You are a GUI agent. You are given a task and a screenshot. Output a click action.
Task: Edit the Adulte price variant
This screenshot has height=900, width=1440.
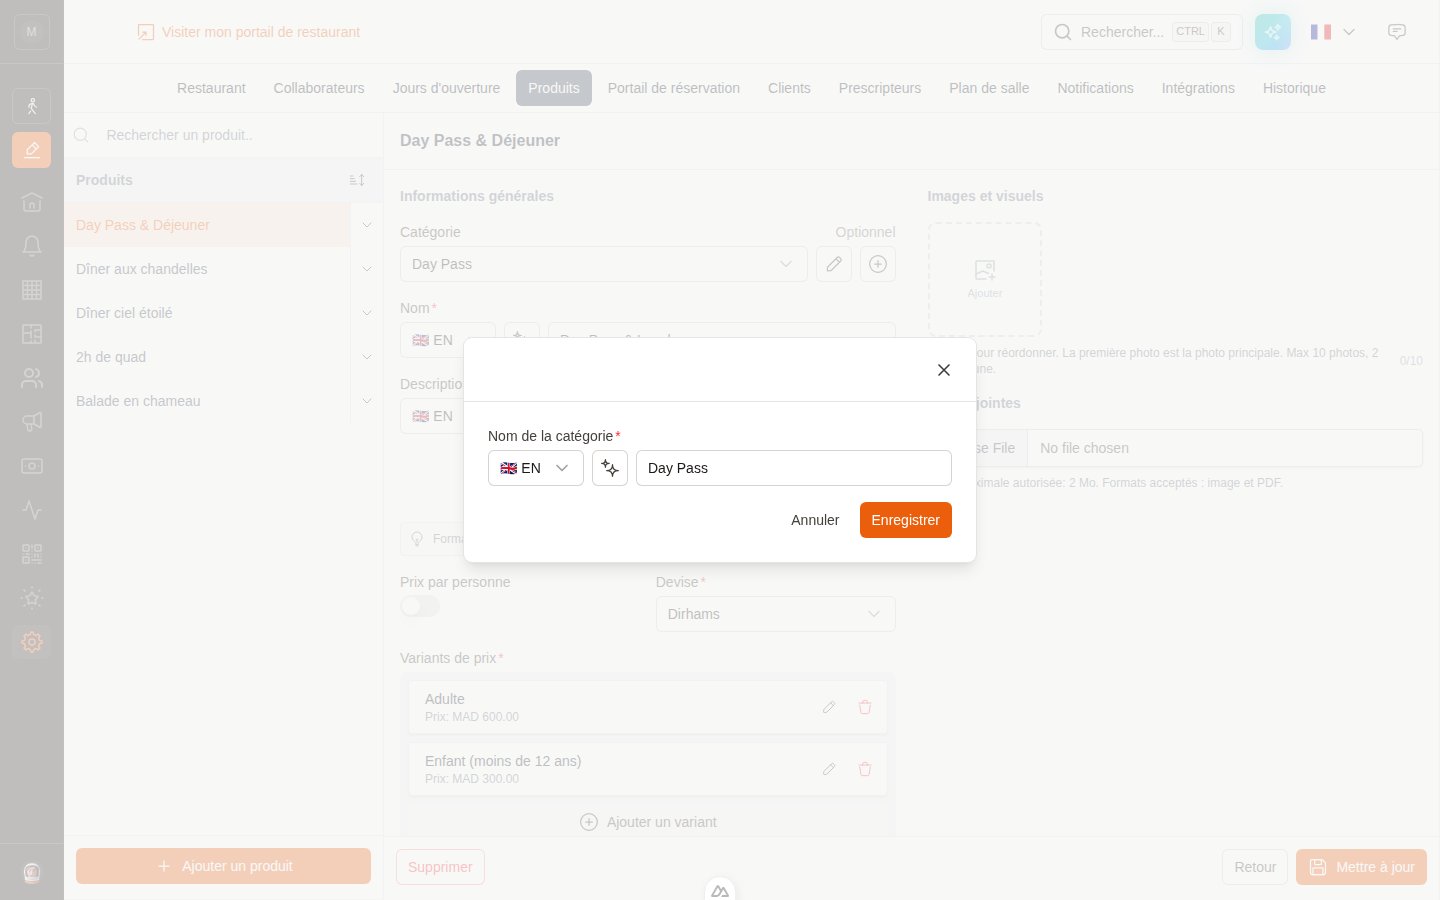[829, 707]
